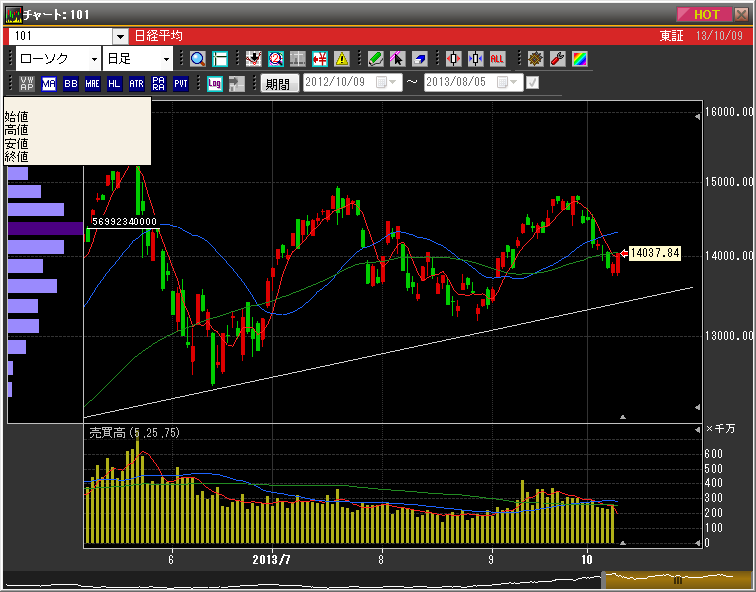The width and height of the screenshot is (756, 592).
Task: Open the rainbow color settings icon
Action: coord(579,59)
